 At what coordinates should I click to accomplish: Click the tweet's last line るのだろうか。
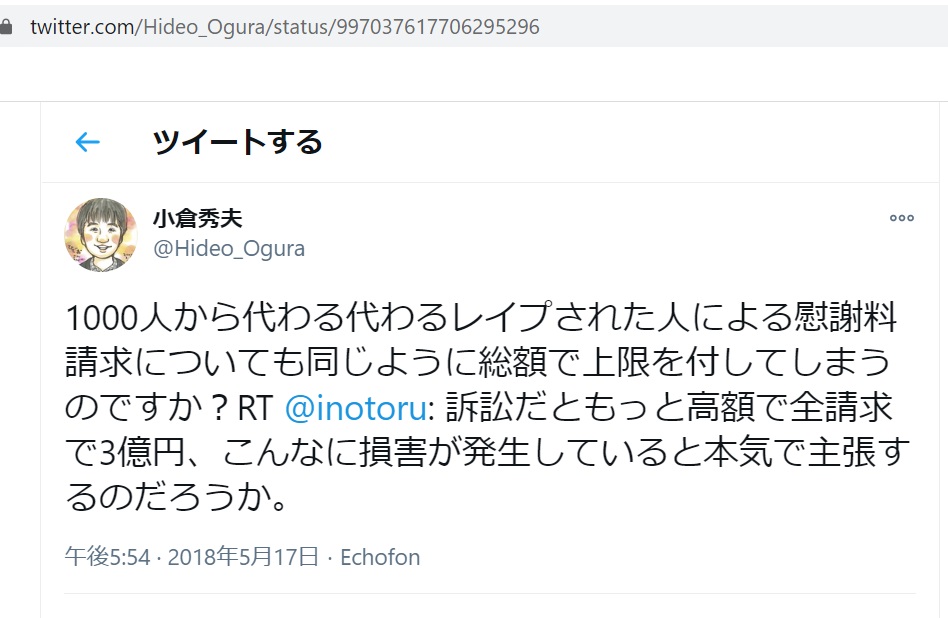pos(177,497)
